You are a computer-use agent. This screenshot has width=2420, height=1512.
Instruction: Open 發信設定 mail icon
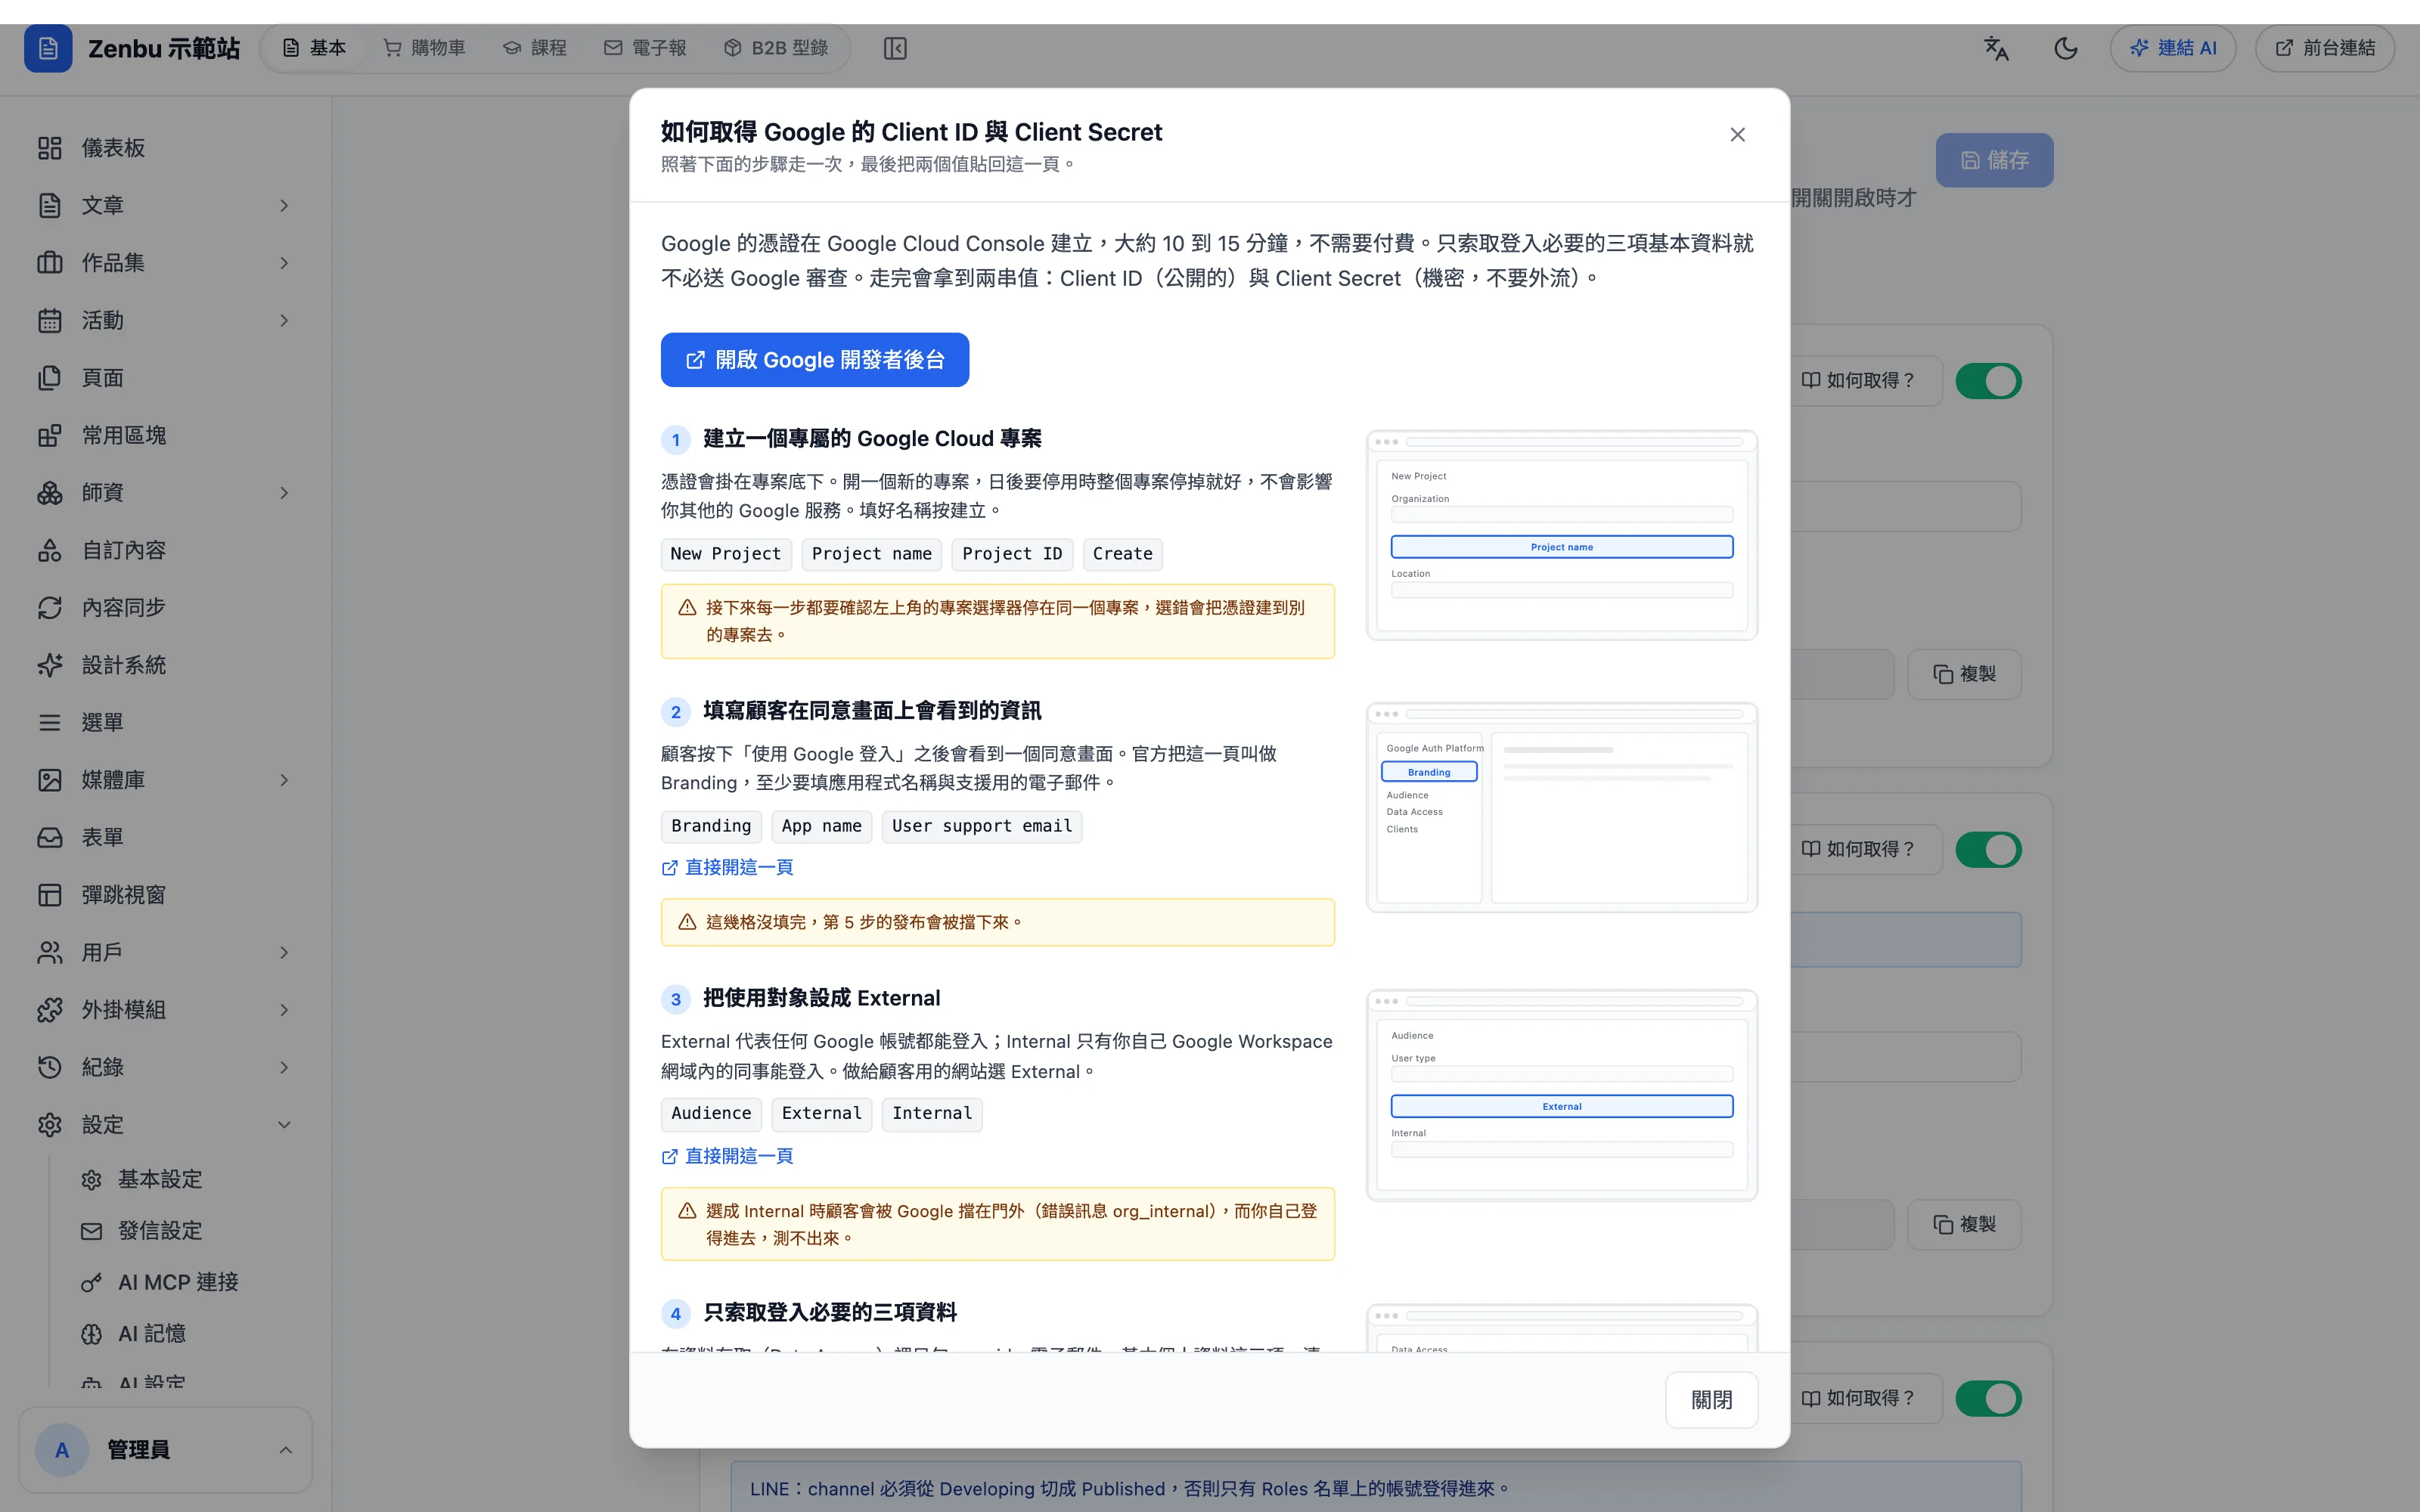click(92, 1231)
